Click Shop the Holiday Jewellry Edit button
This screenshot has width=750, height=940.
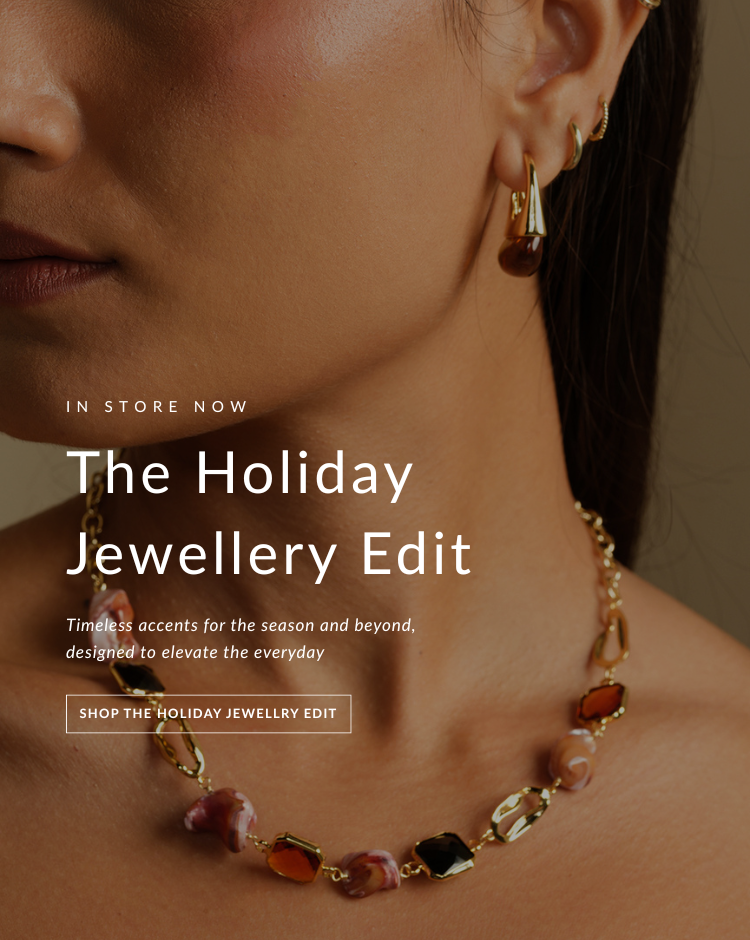click(x=208, y=713)
